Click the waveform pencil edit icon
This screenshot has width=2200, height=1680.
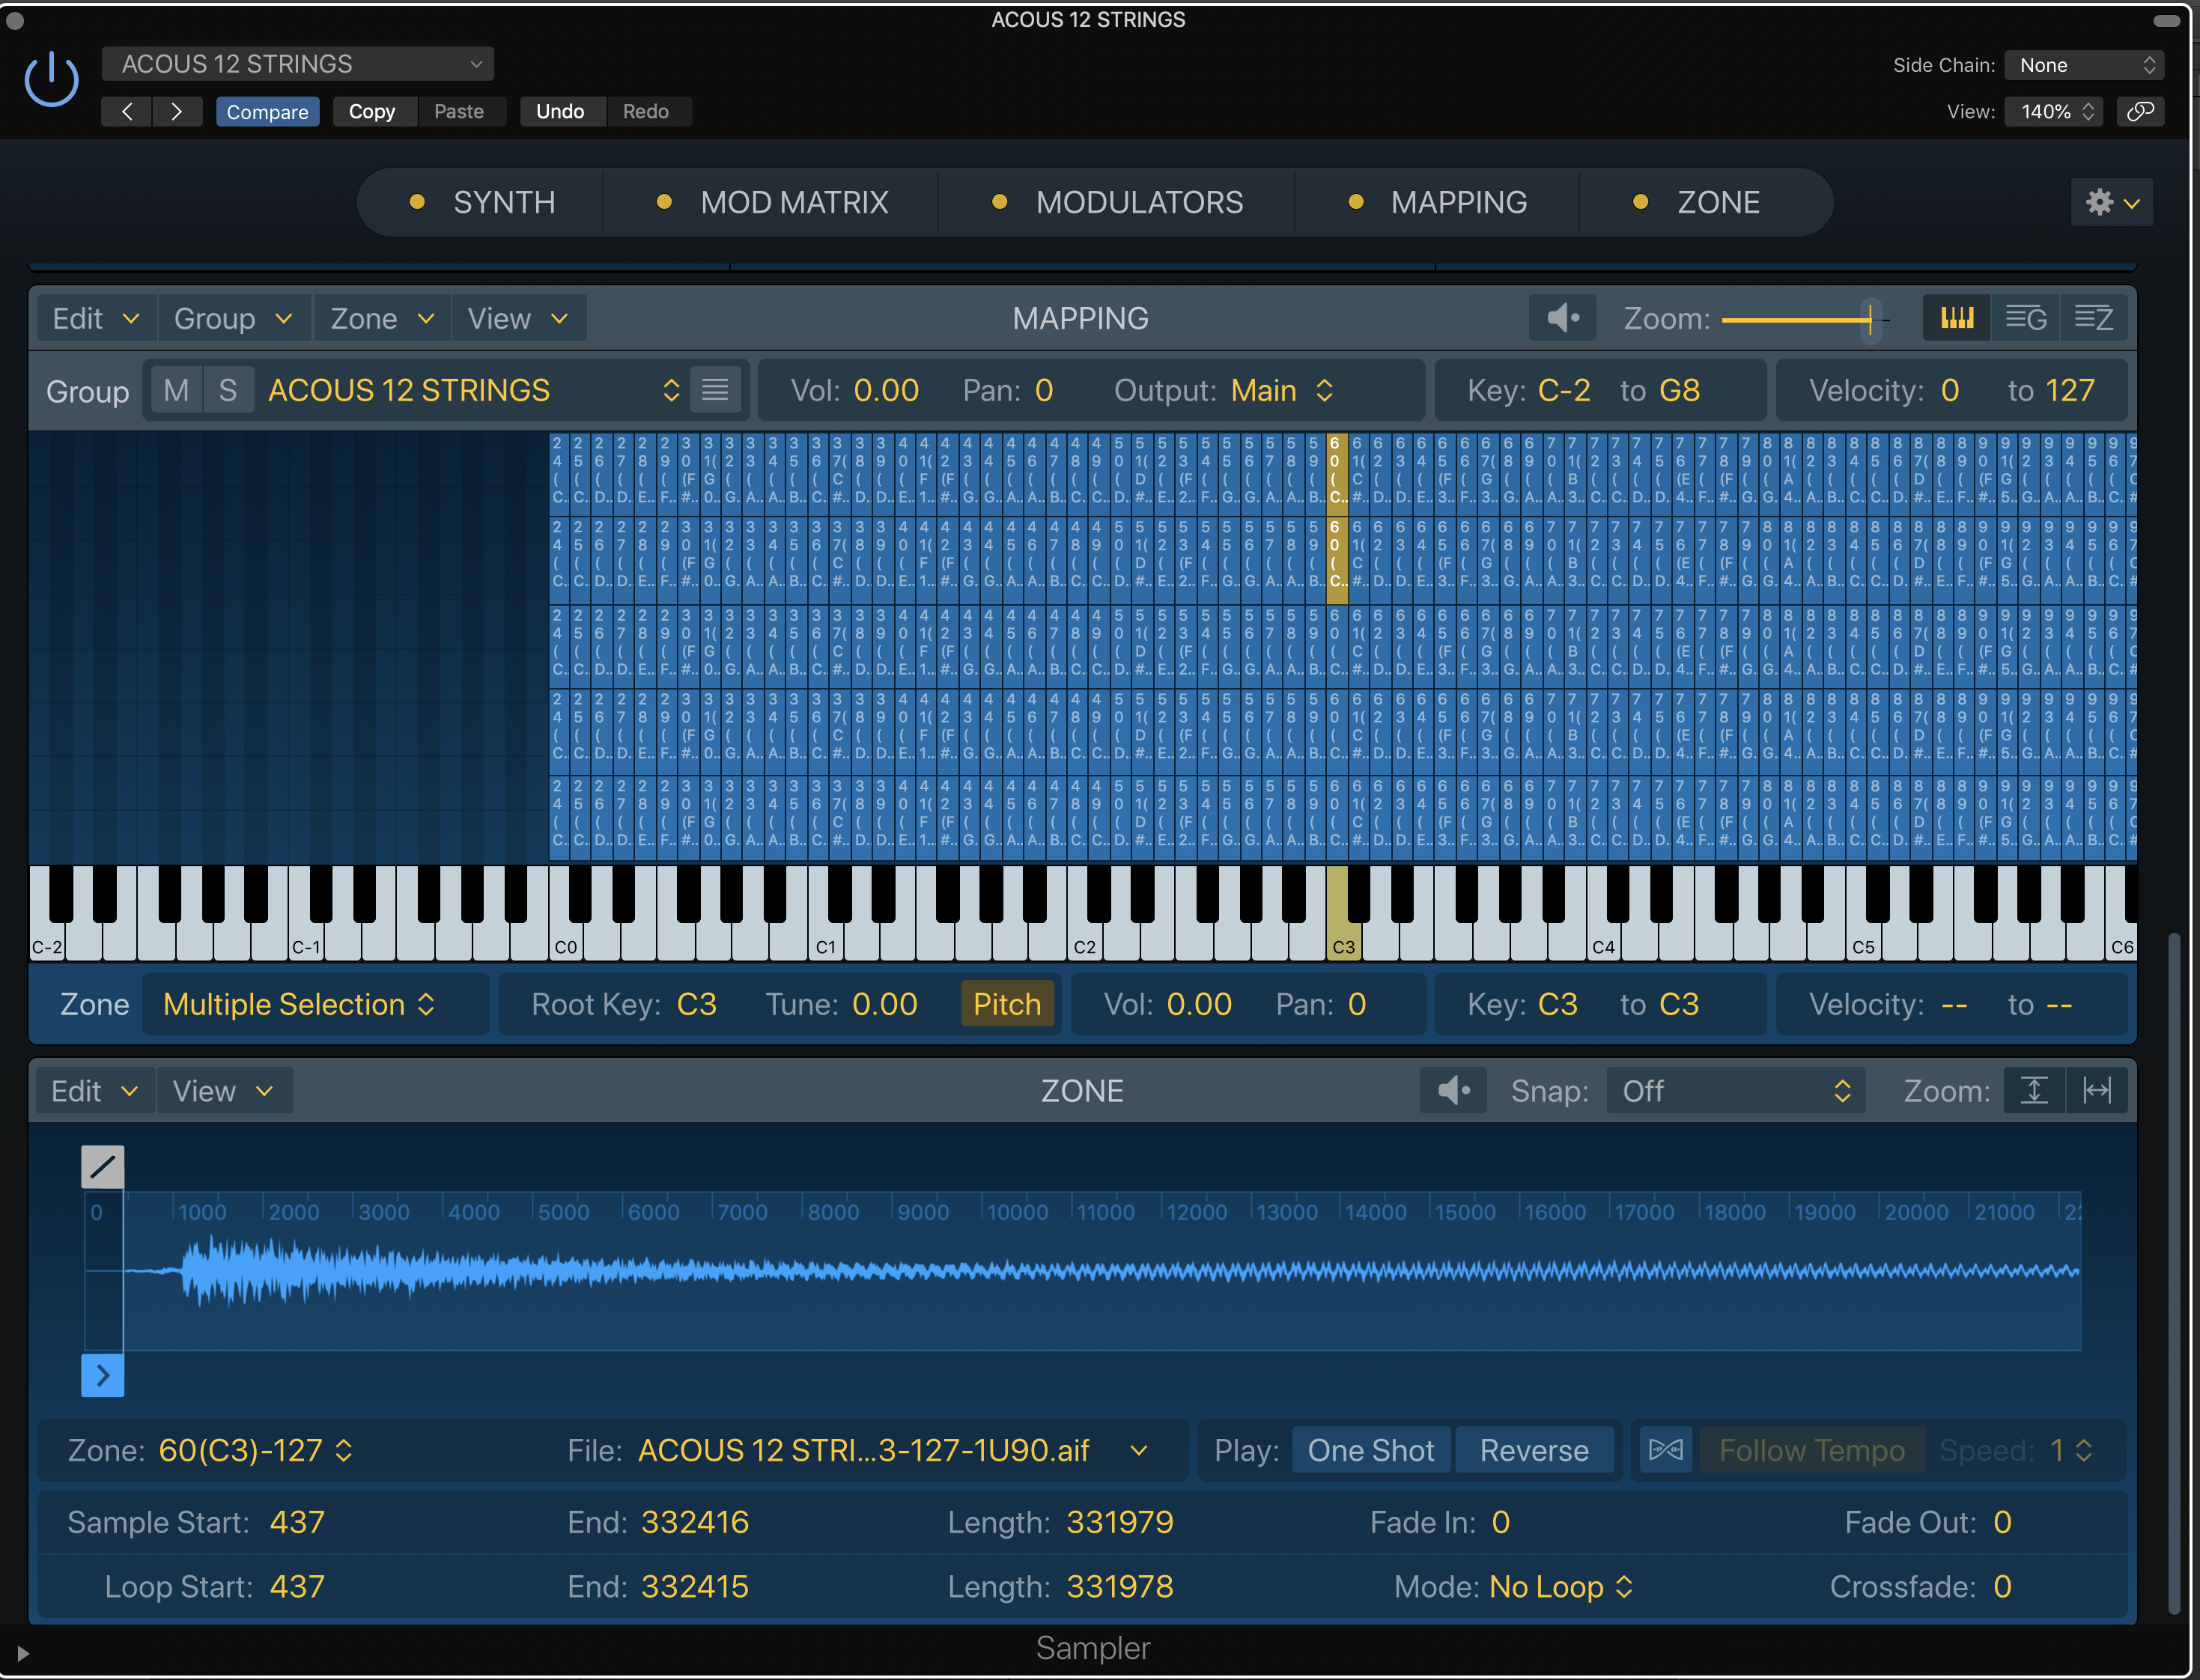(x=103, y=1167)
